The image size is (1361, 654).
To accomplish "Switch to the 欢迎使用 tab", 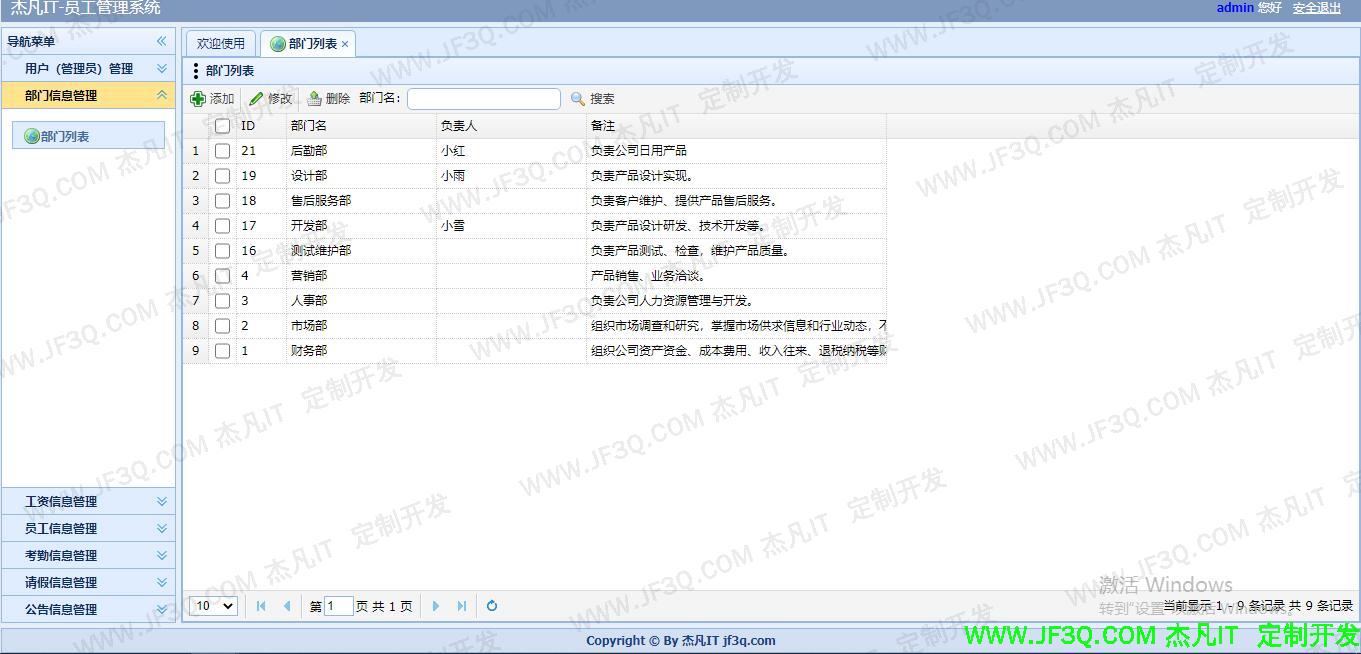I will (x=220, y=43).
